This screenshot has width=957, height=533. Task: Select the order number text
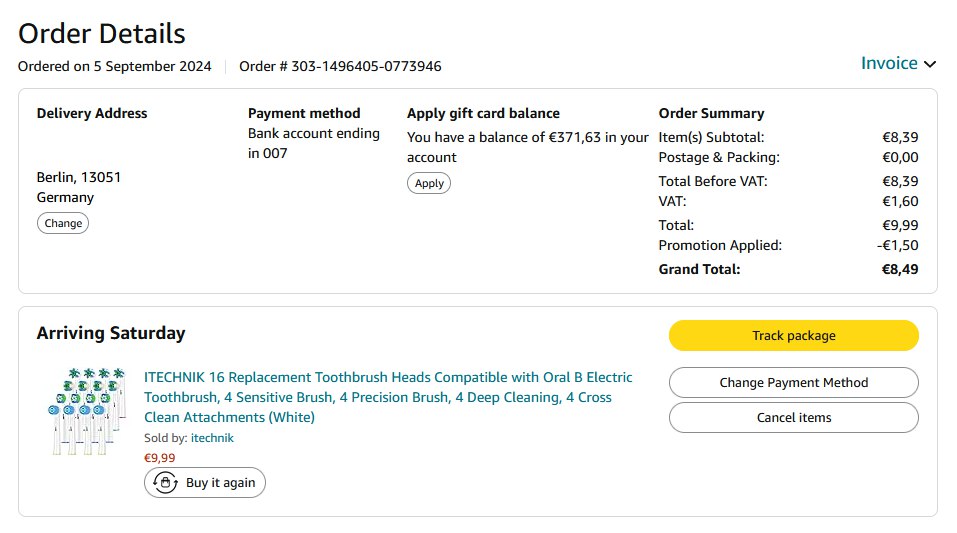pos(340,67)
